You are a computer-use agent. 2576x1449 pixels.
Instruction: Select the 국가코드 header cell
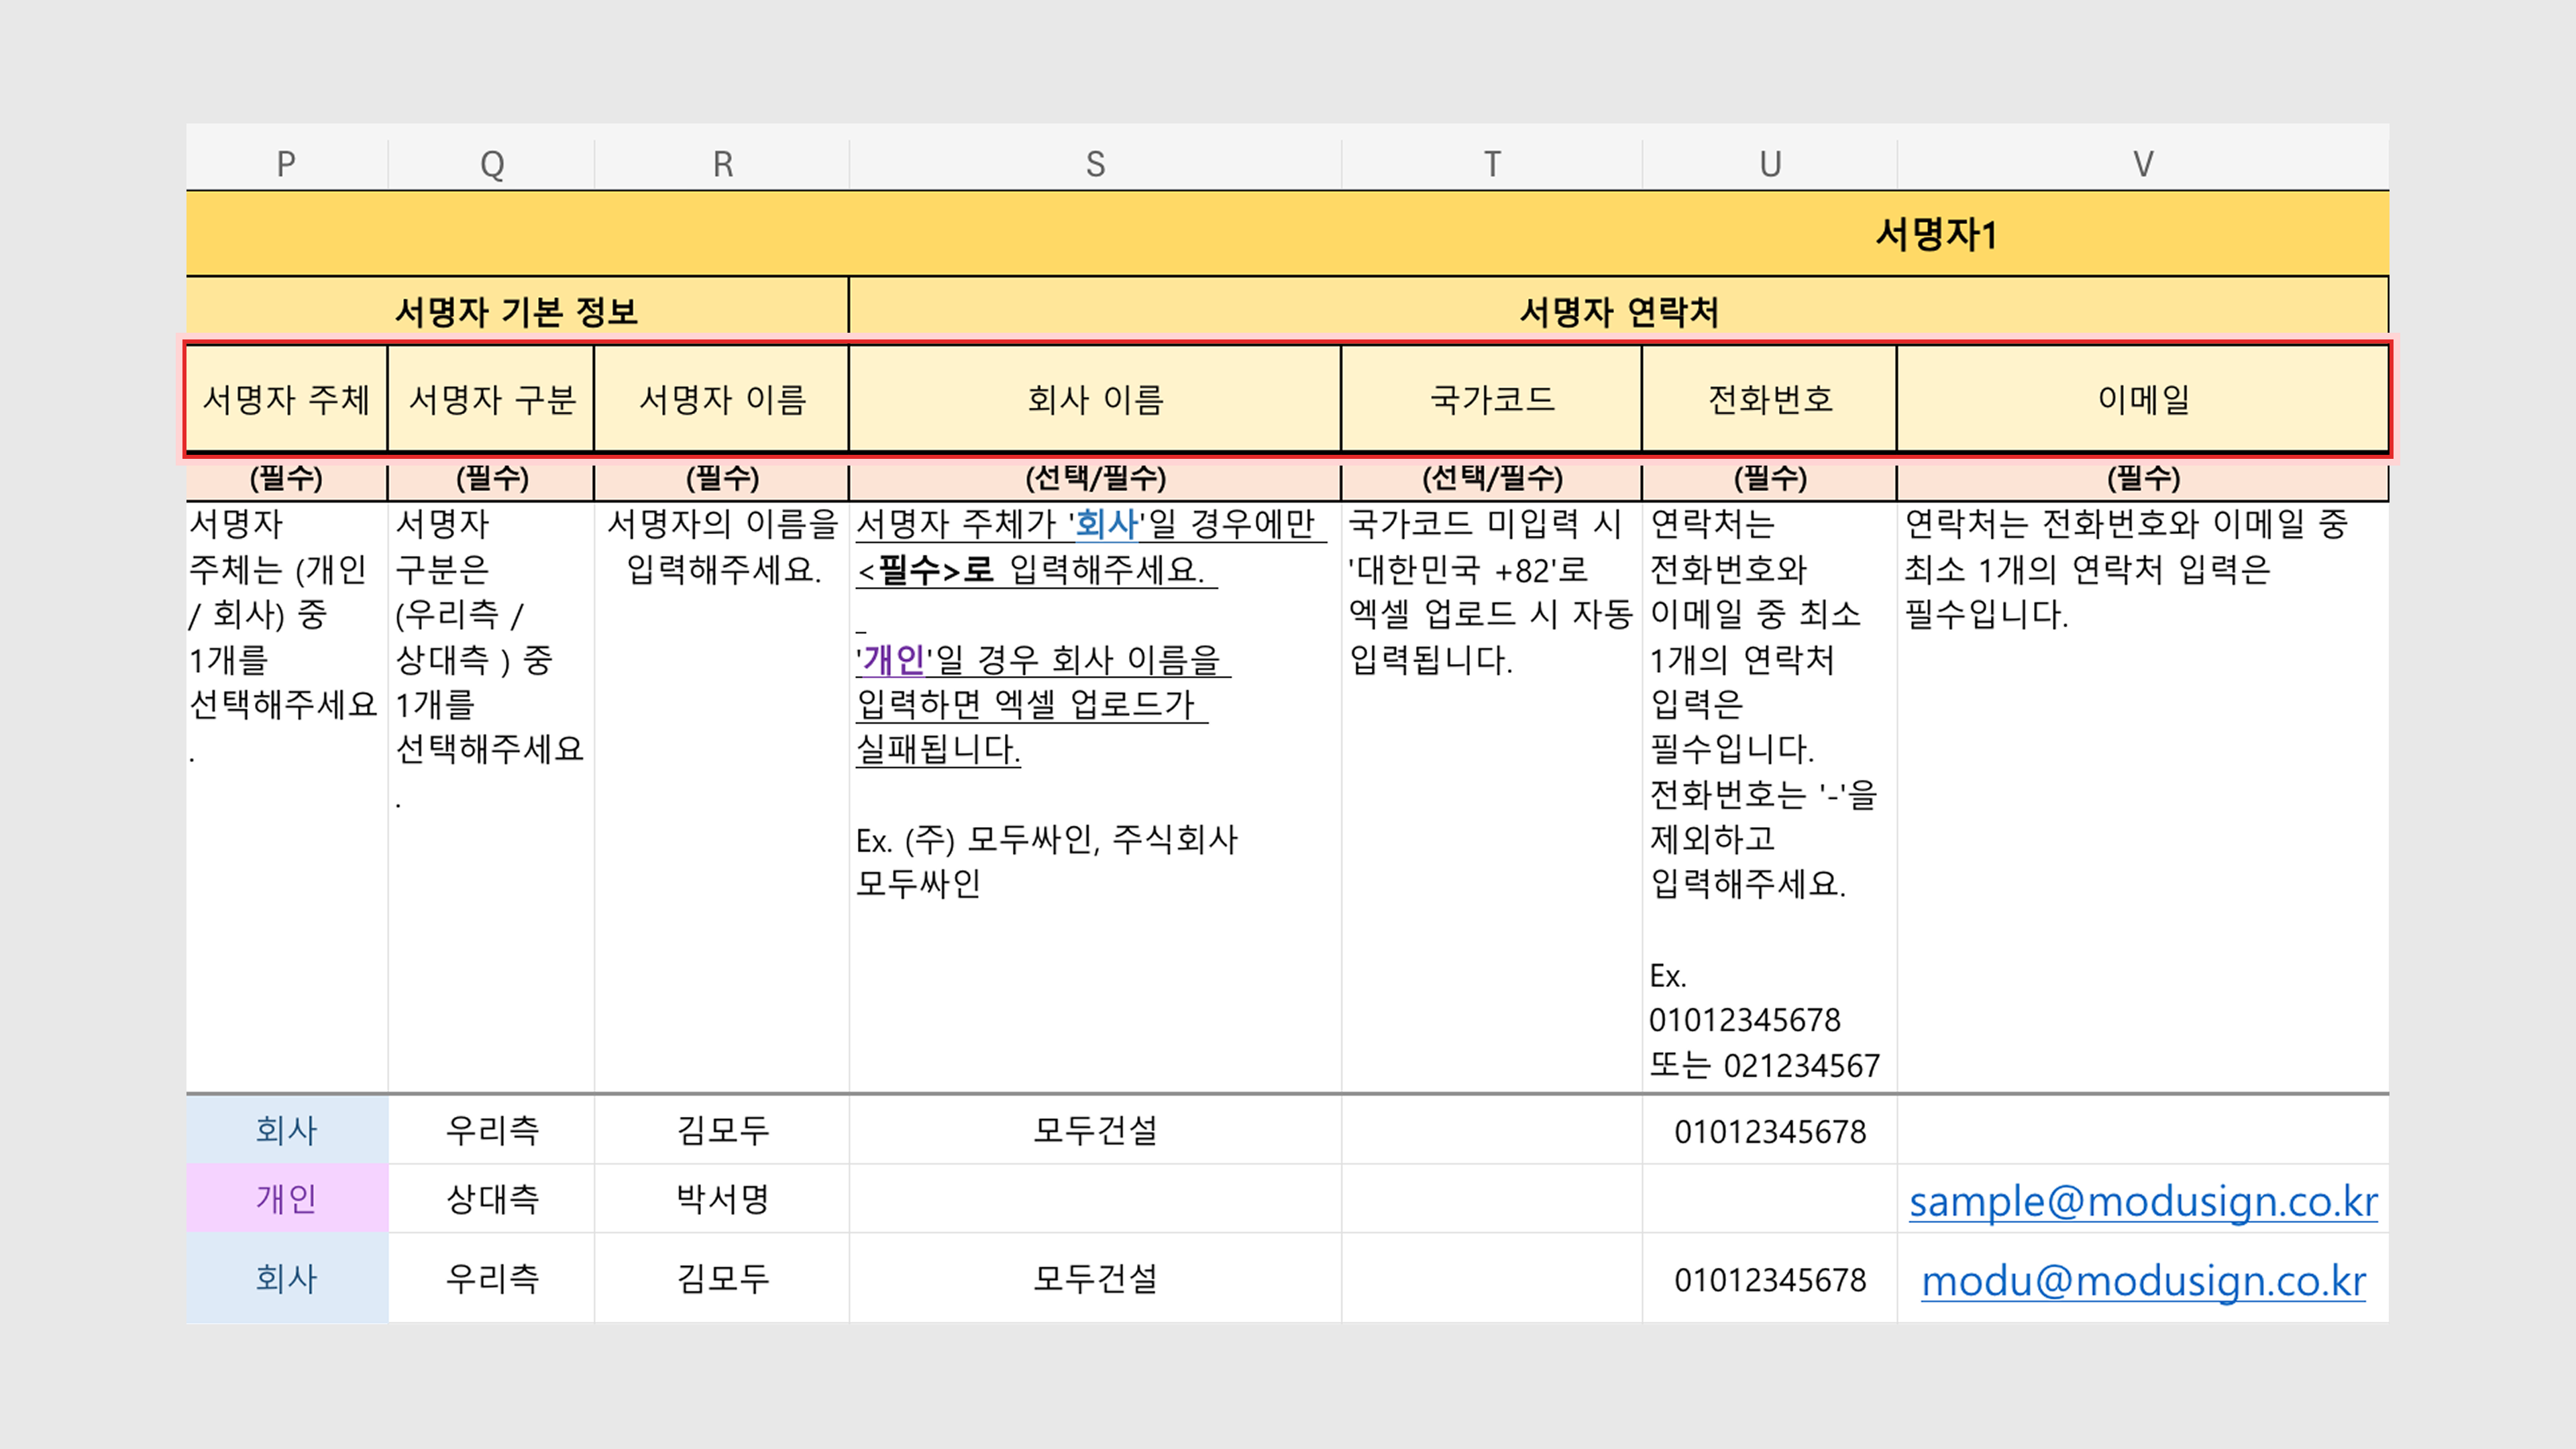[x=1491, y=400]
